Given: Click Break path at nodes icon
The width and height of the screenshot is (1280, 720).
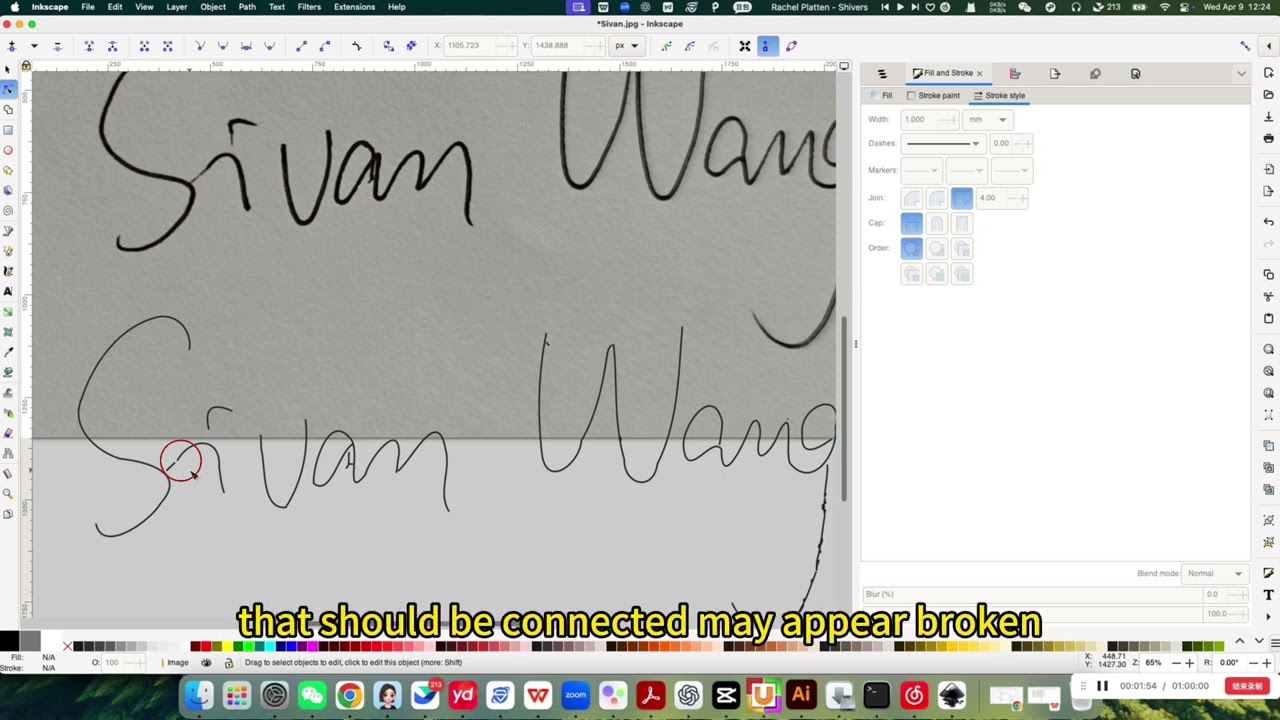Looking at the screenshot, I should click(x=112, y=46).
